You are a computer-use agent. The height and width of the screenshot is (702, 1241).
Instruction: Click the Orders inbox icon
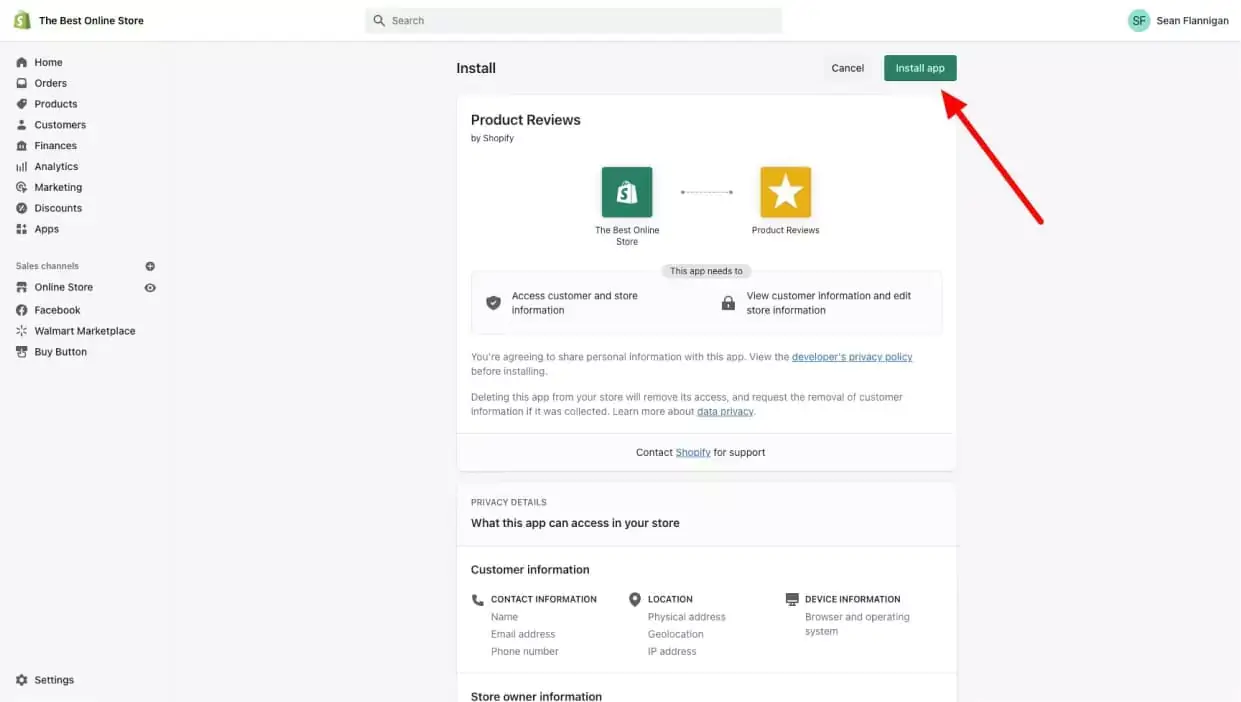22,83
